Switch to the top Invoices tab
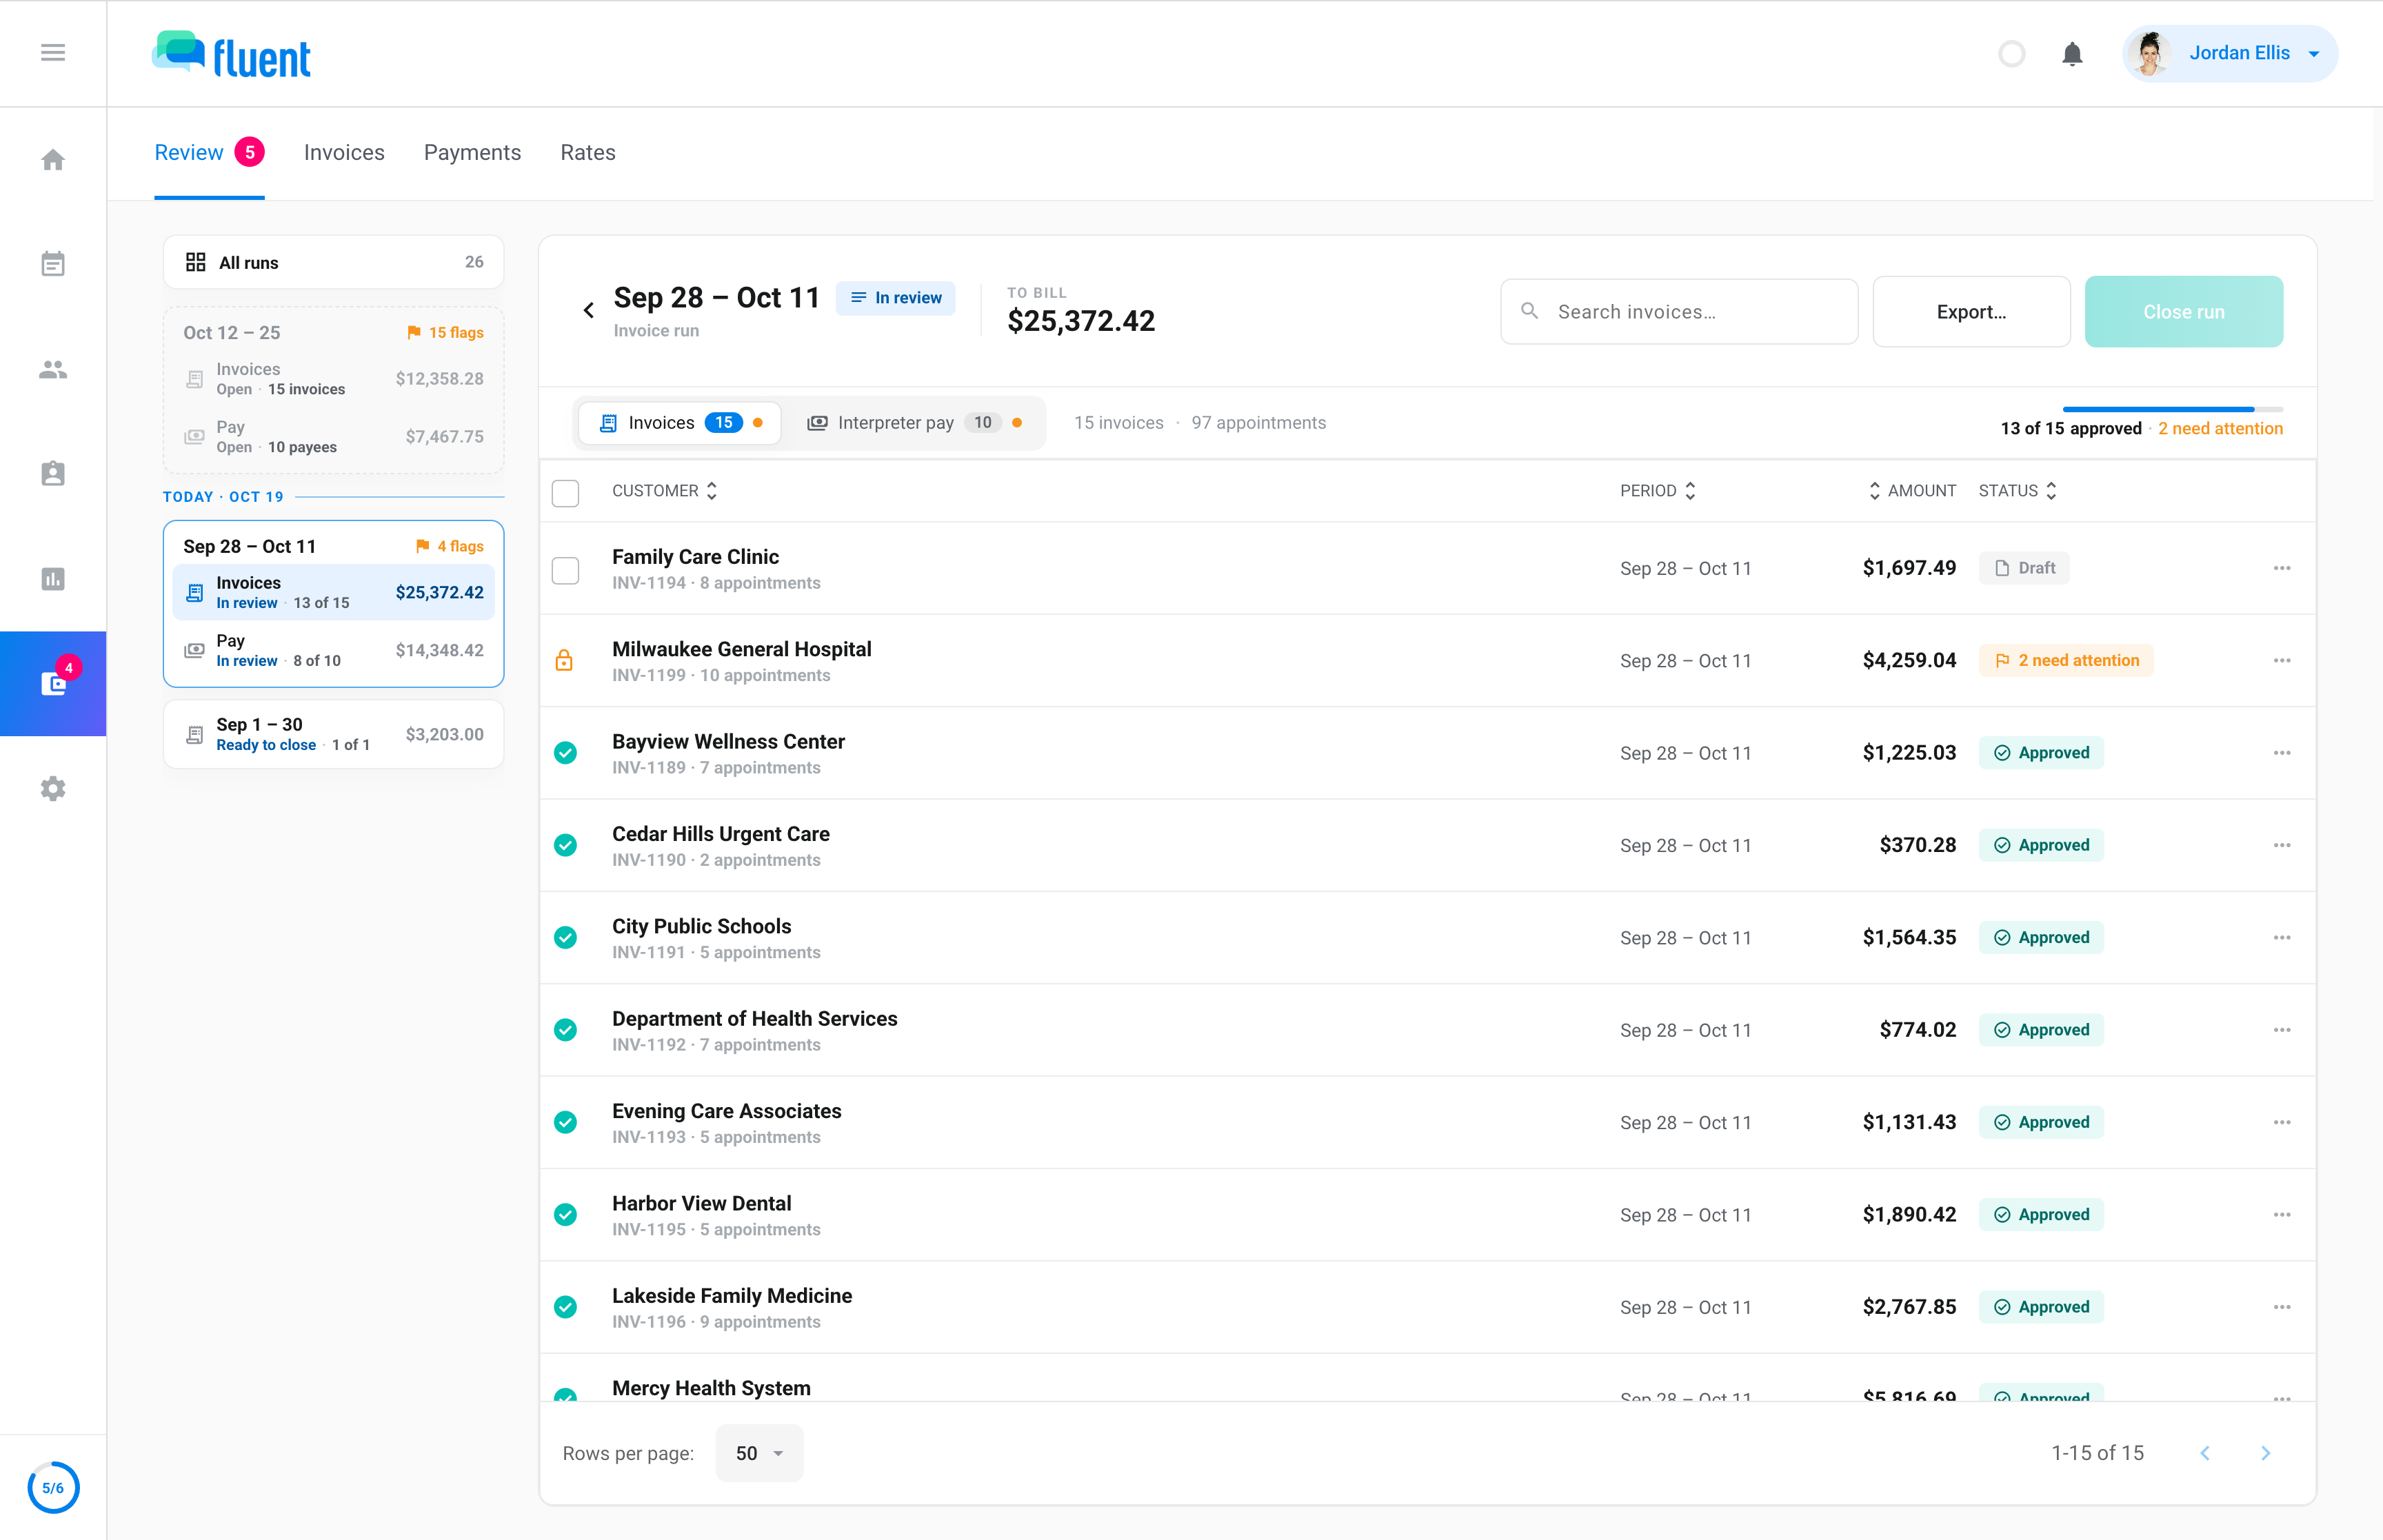This screenshot has width=2383, height=1540. tap(344, 153)
